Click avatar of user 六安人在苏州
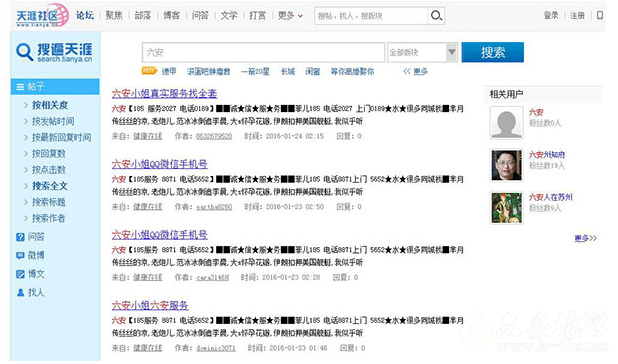Image resolution: width=618 pixels, height=364 pixels. [x=506, y=208]
